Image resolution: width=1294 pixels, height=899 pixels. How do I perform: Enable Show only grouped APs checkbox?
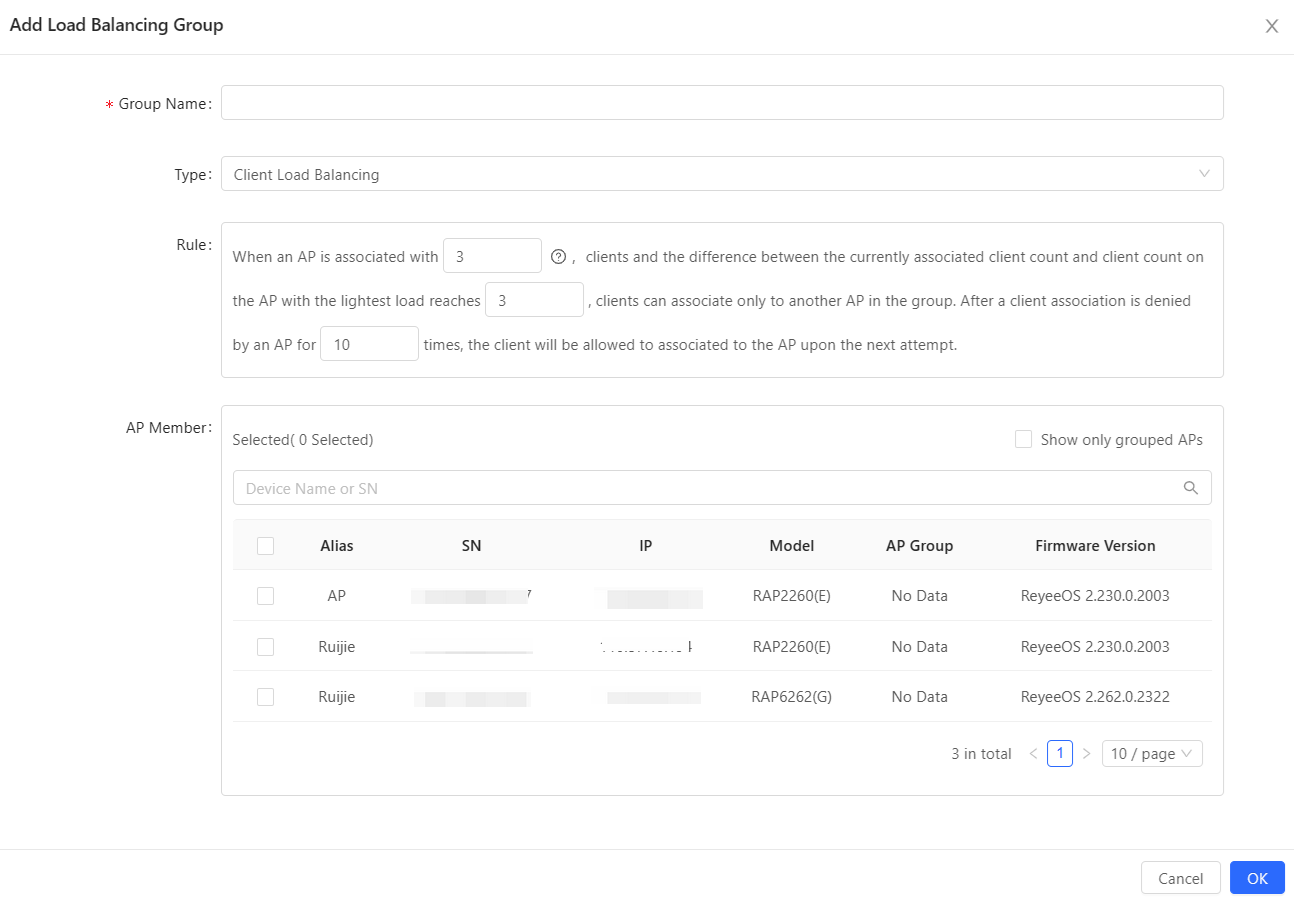[x=1023, y=439]
